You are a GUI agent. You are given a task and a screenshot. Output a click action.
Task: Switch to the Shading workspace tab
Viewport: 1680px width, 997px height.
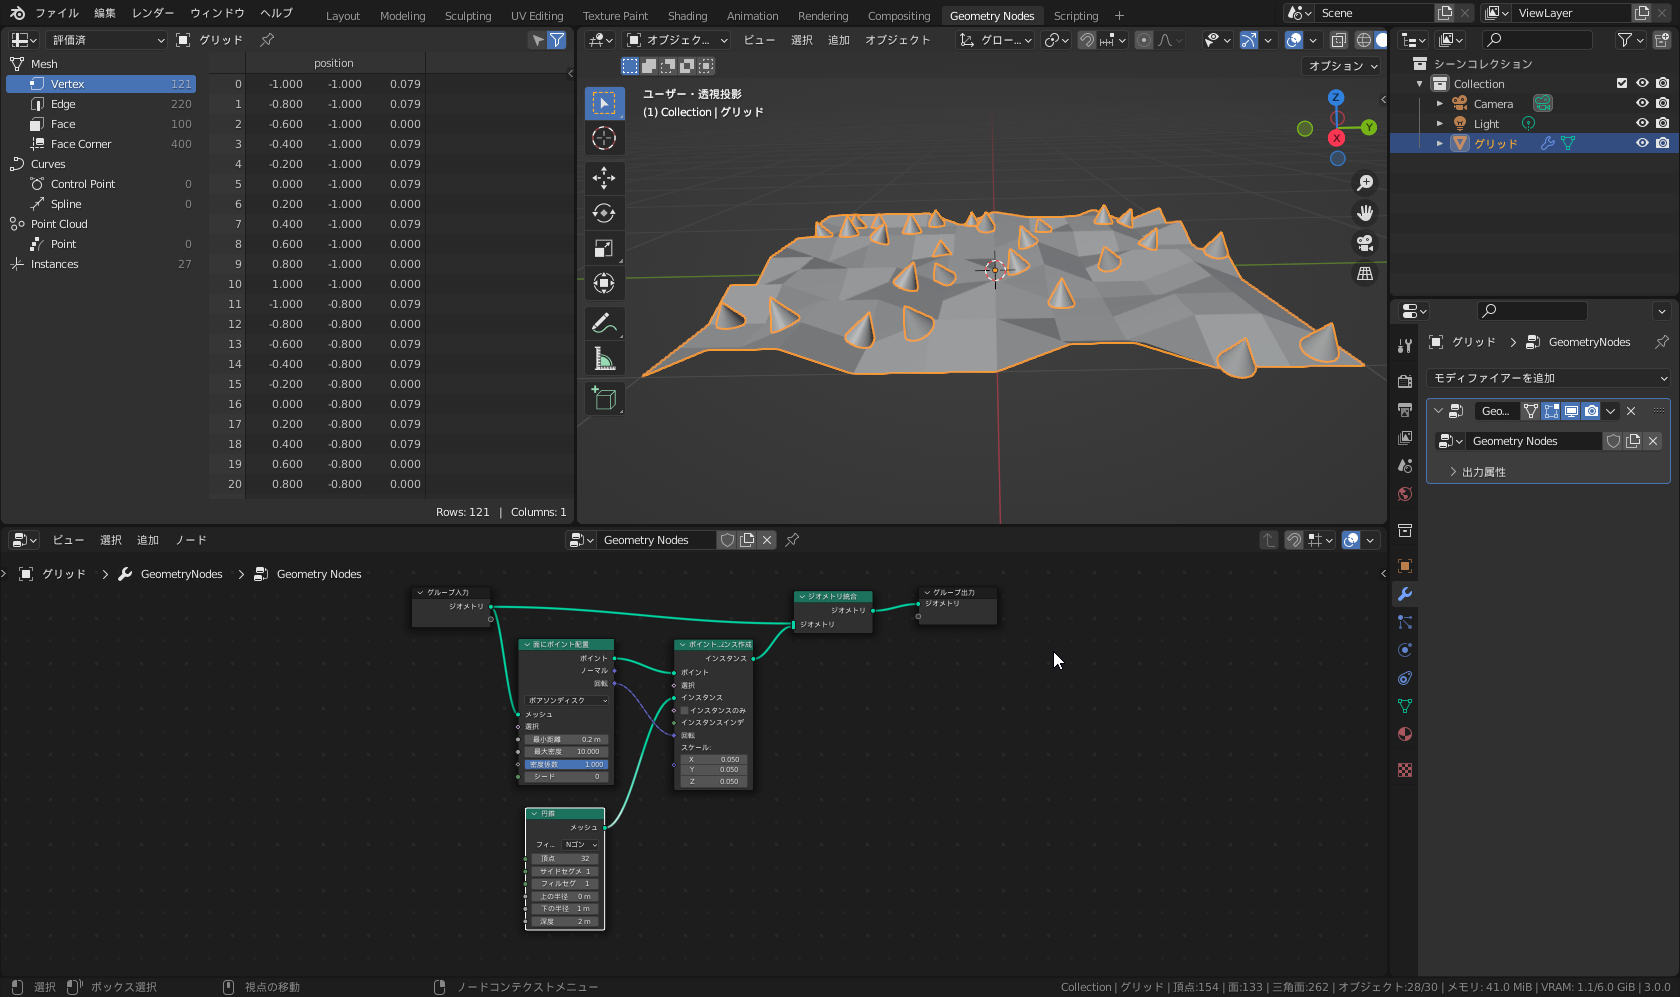[x=687, y=16]
